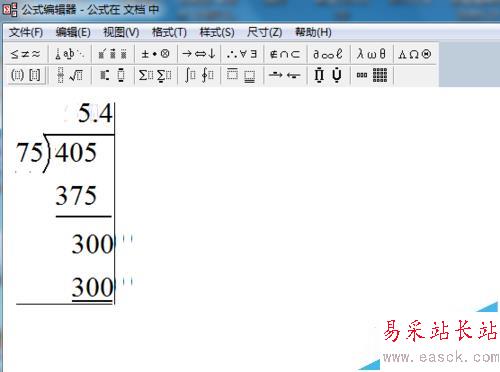The image size is (500, 372).
Task: Click the quotient 5.4 in the equation
Action: (95, 114)
